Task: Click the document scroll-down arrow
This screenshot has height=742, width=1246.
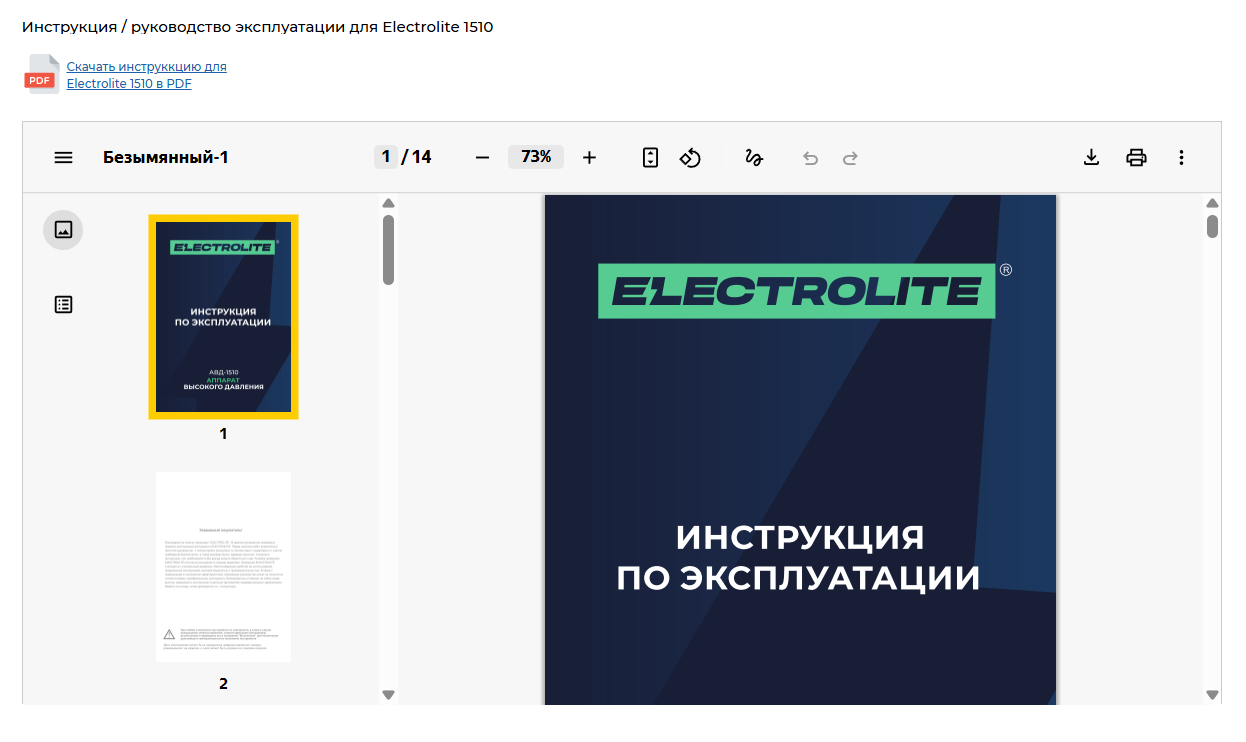Action: tap(1213, 695)
